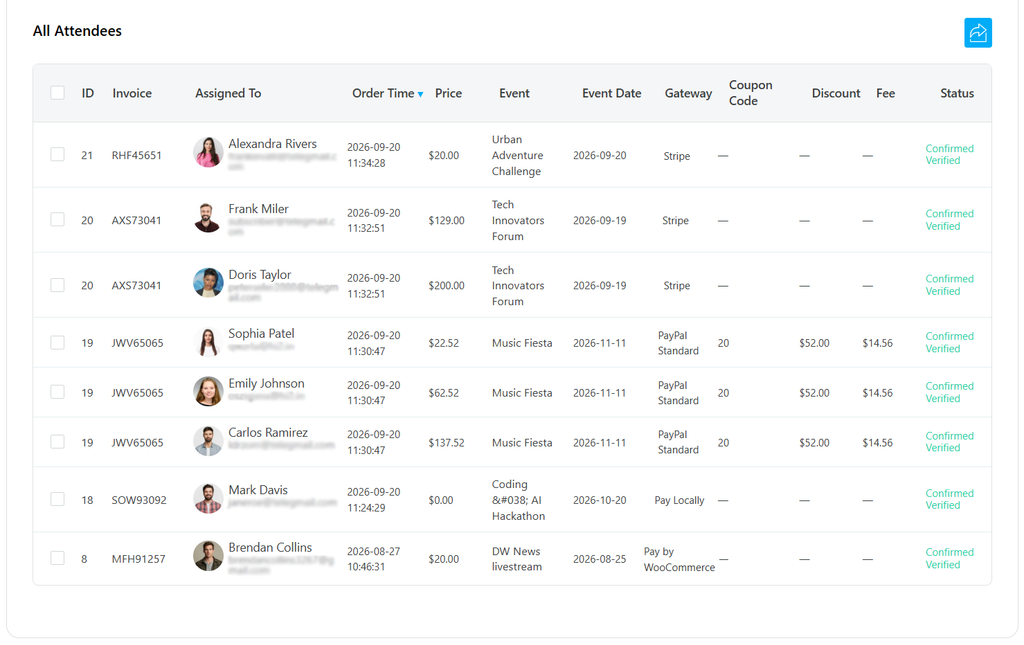Viewport: 1024px width, 645px height.
Task: Tick the checkbox for Carlos Ramirez
Action: coord(57,442)
